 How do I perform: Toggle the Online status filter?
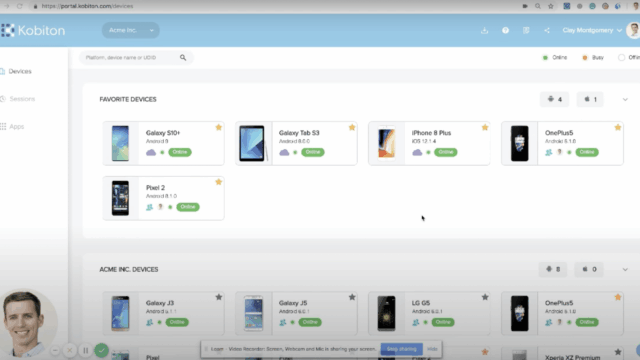[555, 58]
